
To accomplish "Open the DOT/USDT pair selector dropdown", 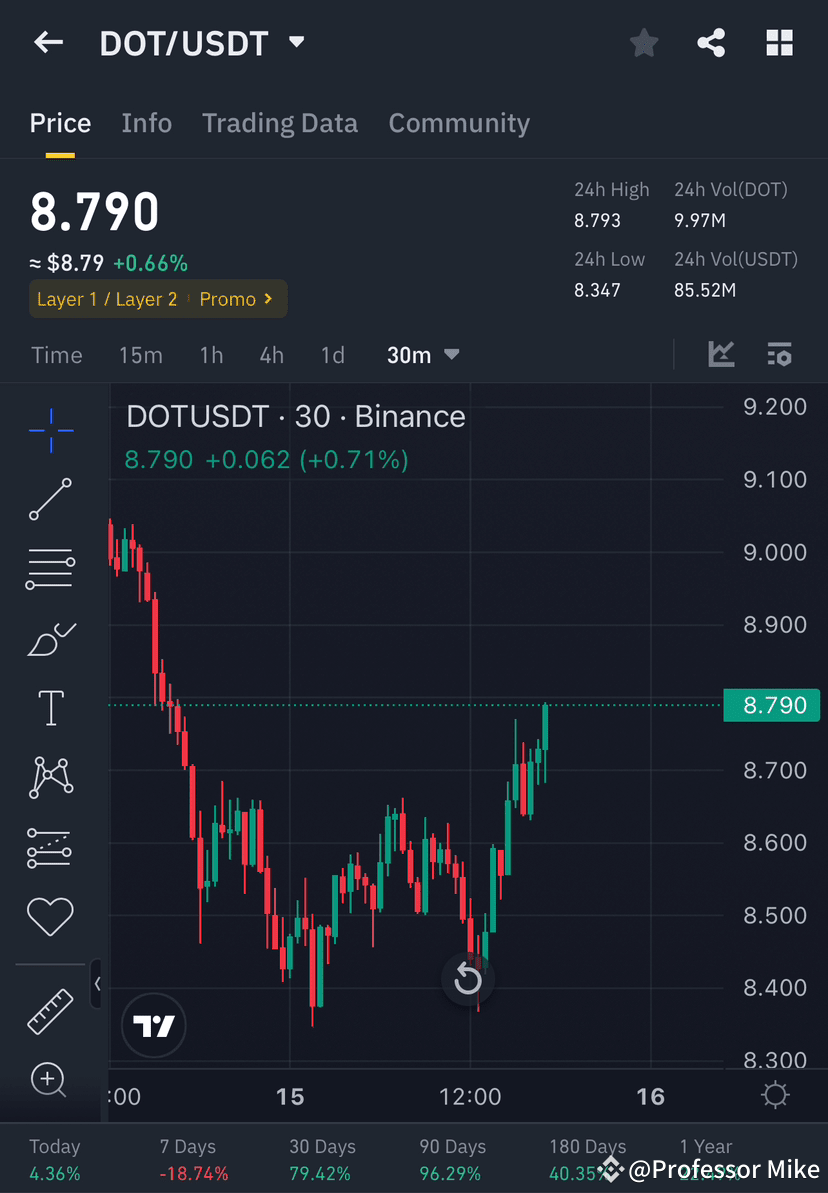I will pyautogui.click(x=296, y=42).
